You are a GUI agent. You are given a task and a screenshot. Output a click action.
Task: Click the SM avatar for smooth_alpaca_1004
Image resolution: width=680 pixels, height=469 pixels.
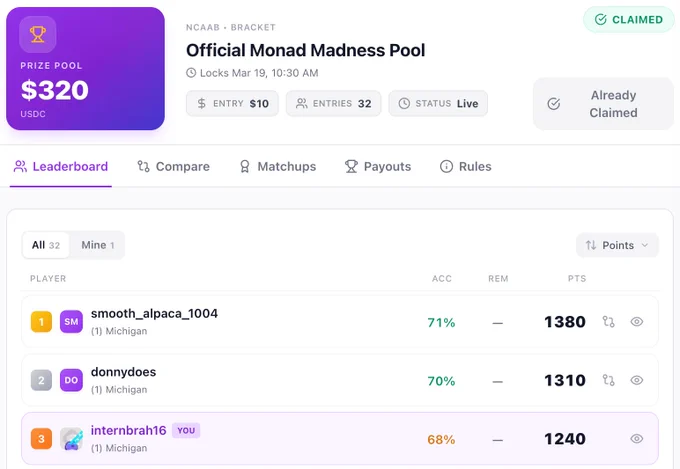coord(71,321)
